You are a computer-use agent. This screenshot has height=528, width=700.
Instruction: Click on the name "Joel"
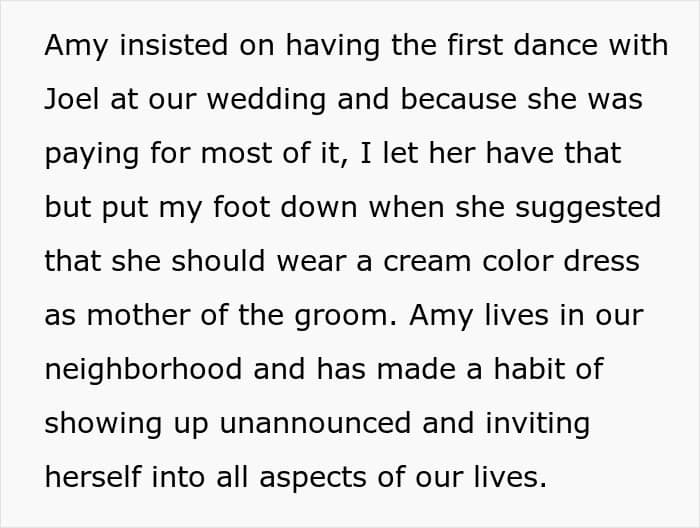click(x=71, y=99)
